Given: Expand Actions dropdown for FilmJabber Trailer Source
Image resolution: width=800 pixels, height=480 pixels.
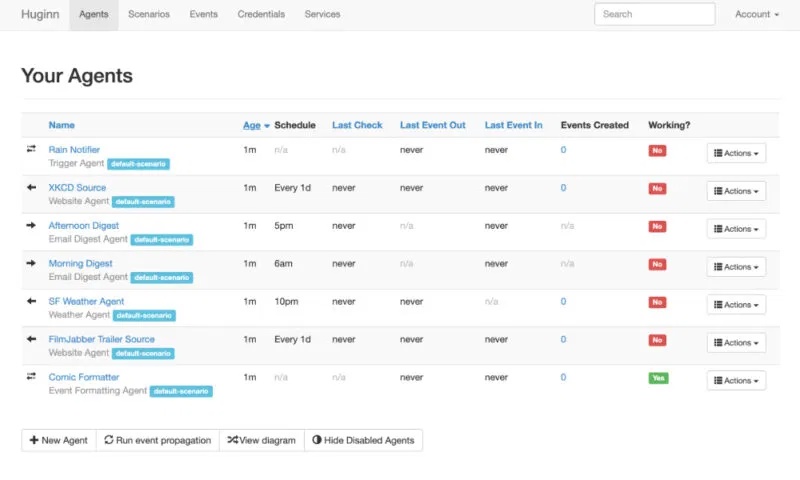Looking at the screenshot, I should (x=736, y=342).
